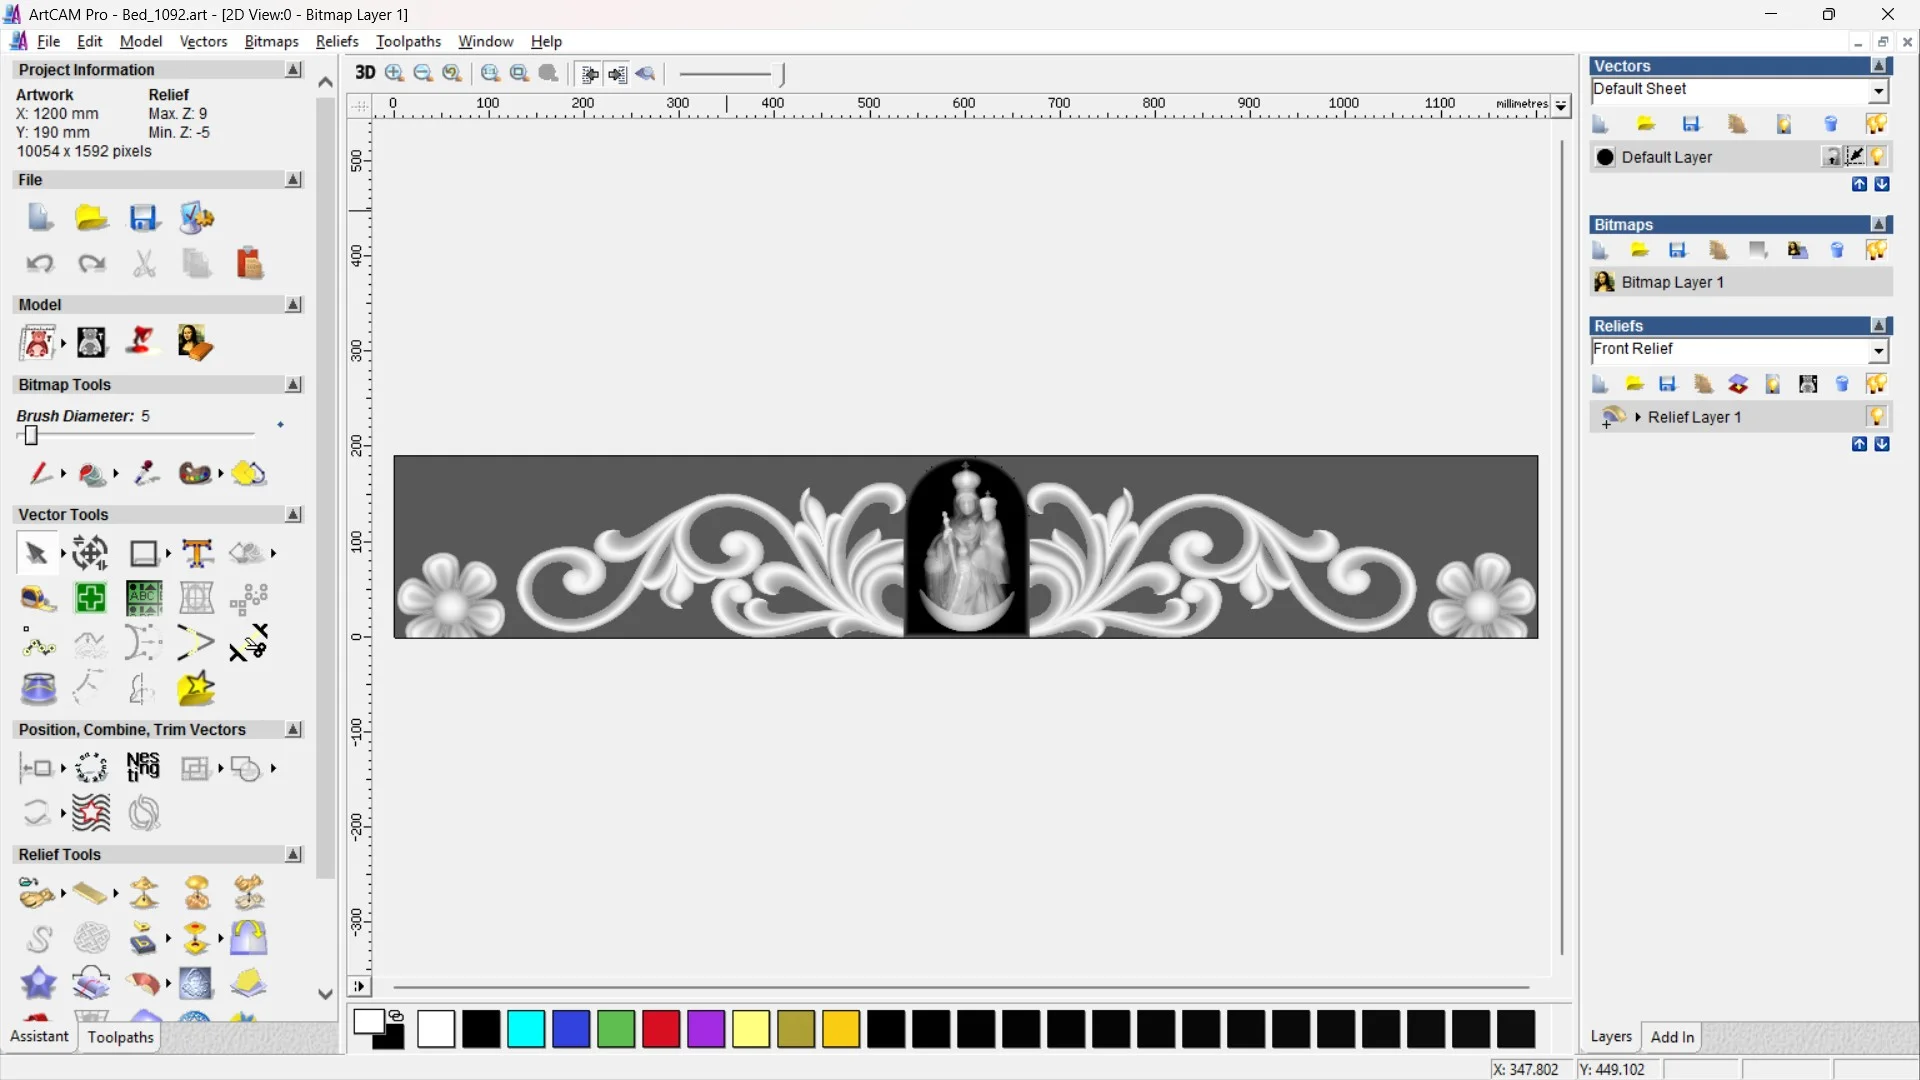
Task: Switch to the Toolpaths tab
Action: point(120,1037)
